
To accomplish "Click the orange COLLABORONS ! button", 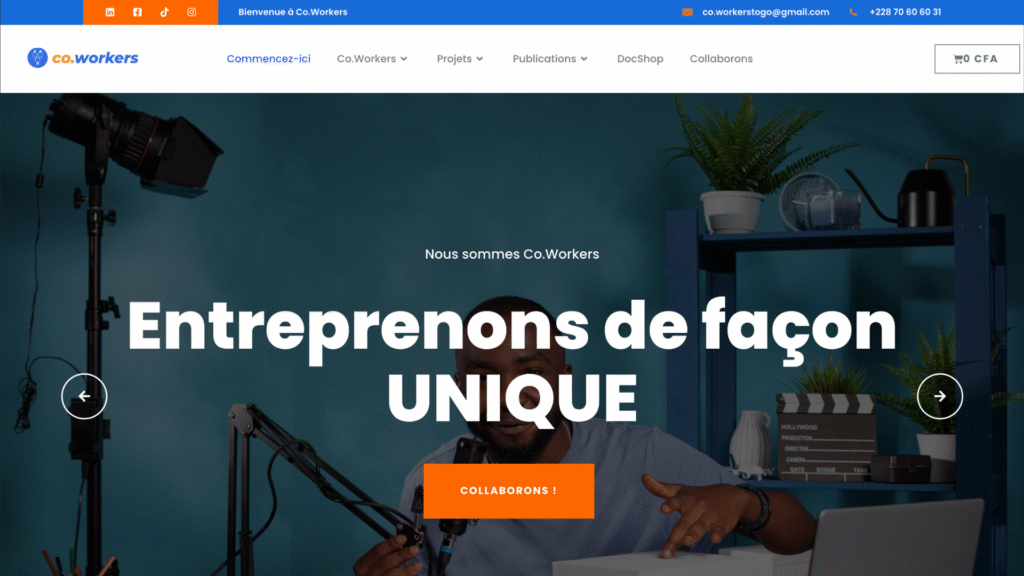I will click(509, 491).
